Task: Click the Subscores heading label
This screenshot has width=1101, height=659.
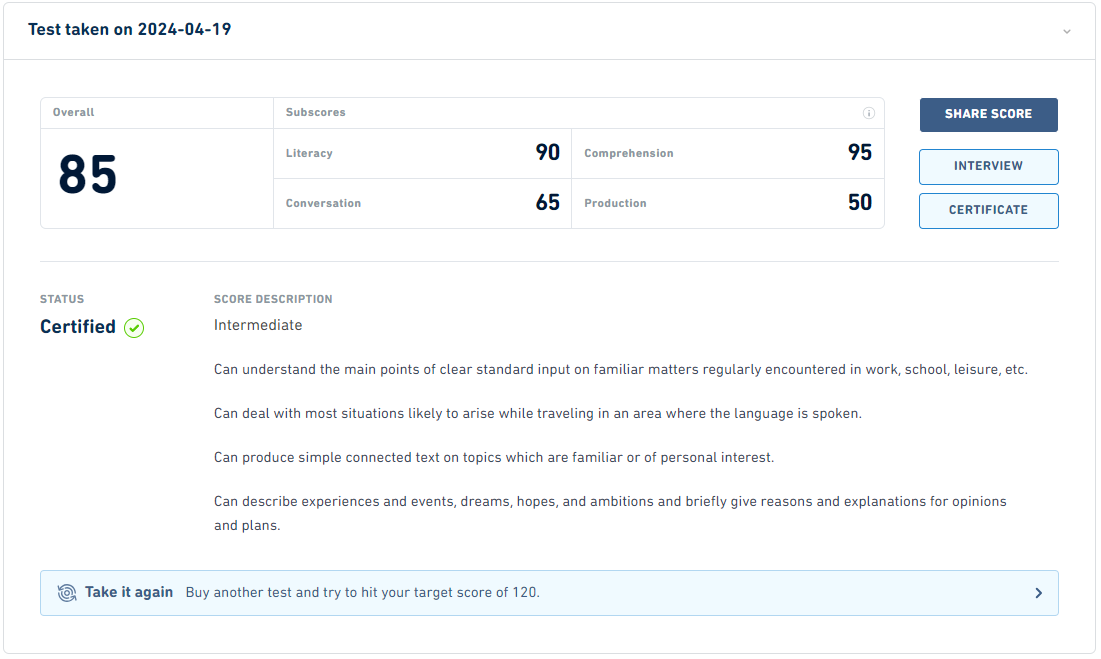Action: click(x=315, y=112)
